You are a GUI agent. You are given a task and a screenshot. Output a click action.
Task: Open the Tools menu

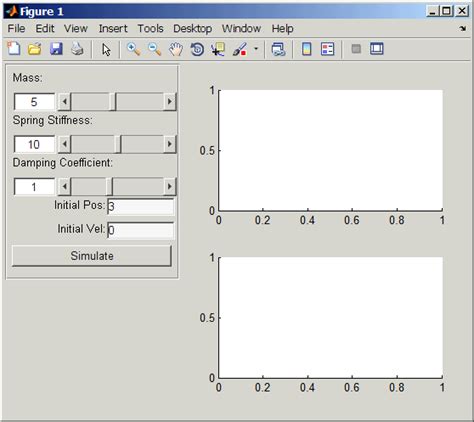(150, 29)
